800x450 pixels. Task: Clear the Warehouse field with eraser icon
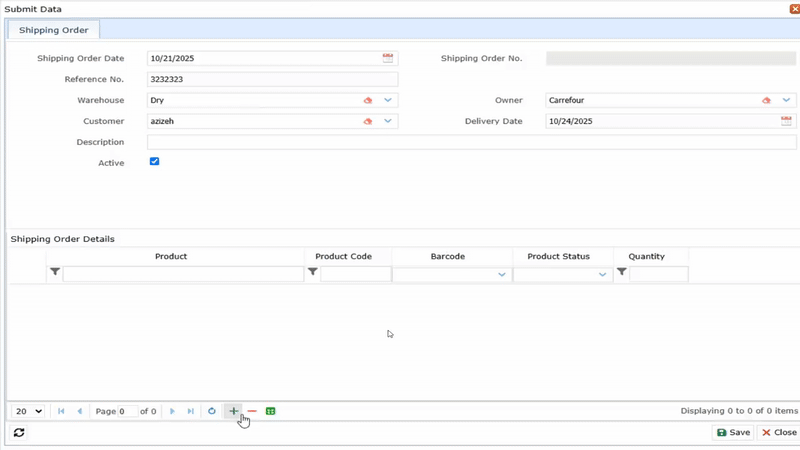pos(368,100)
